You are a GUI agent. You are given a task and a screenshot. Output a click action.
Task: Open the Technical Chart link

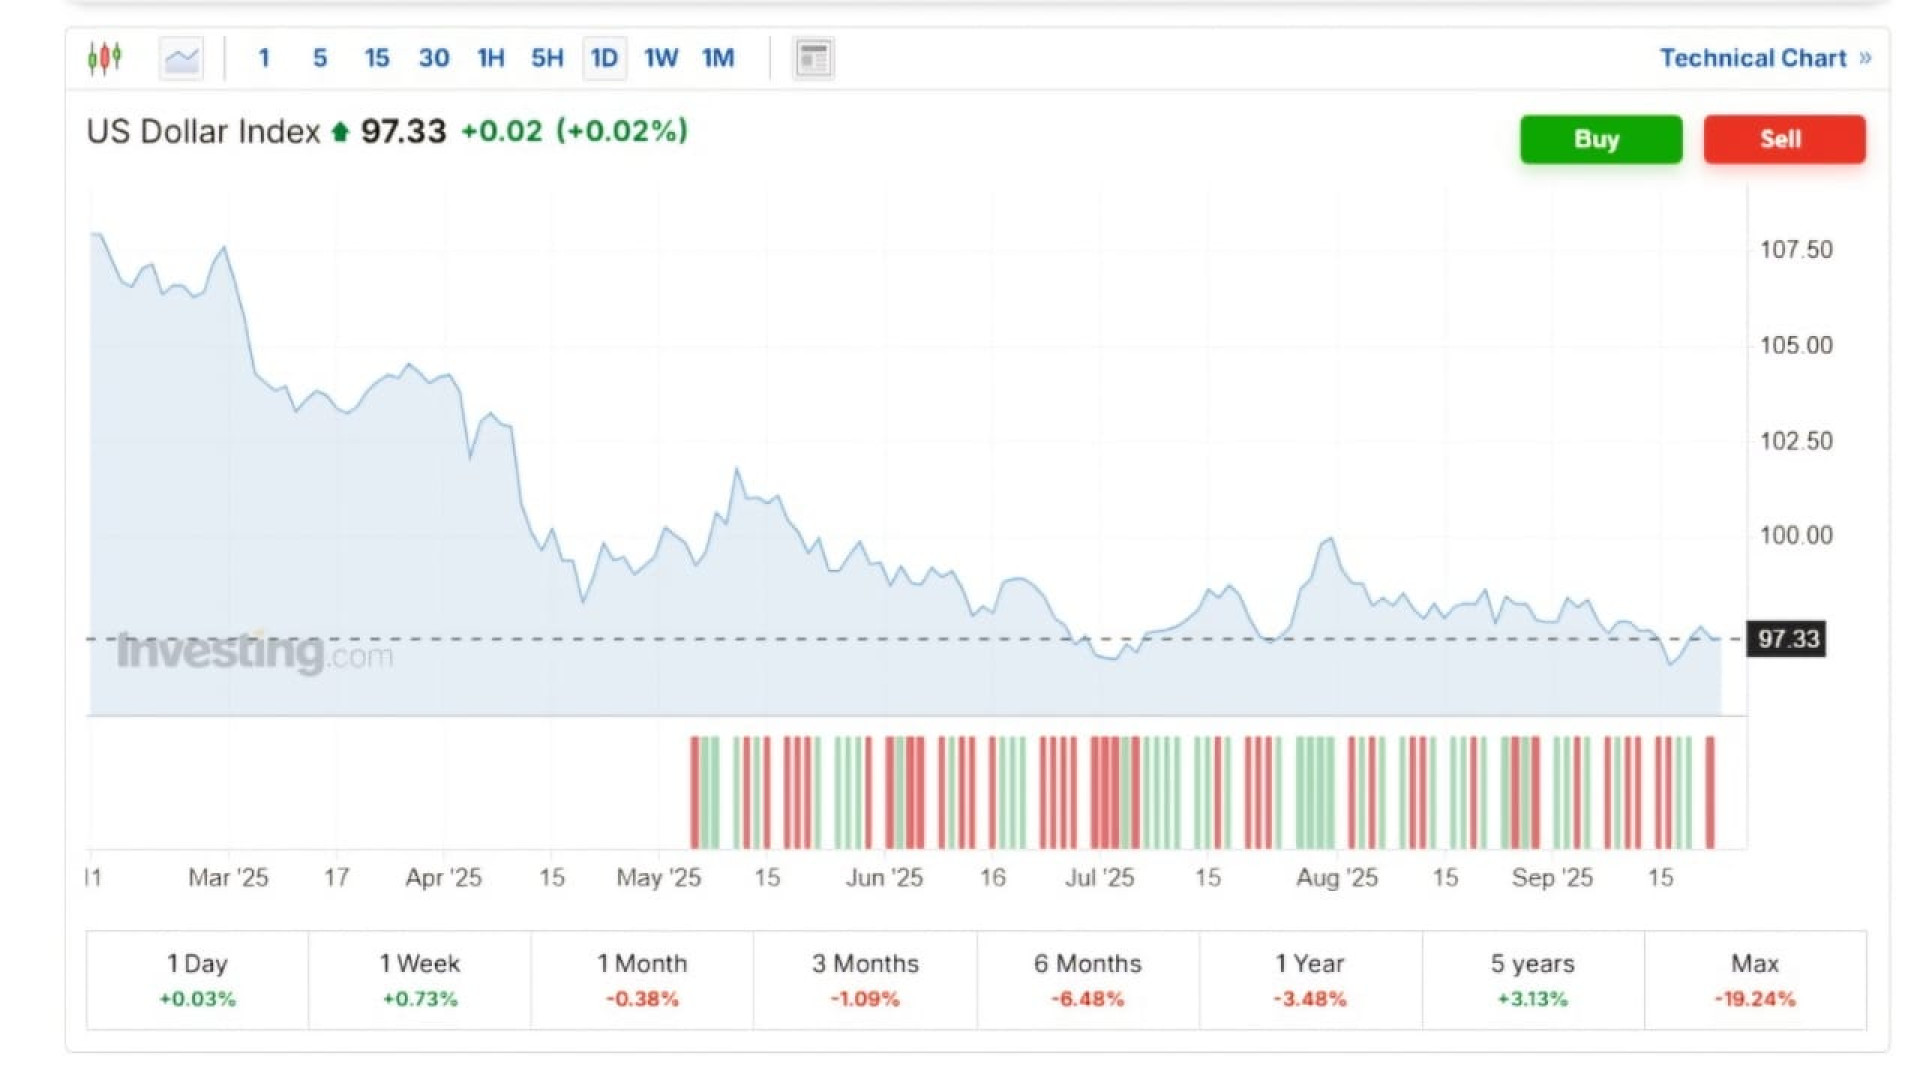coord(1752,58)
